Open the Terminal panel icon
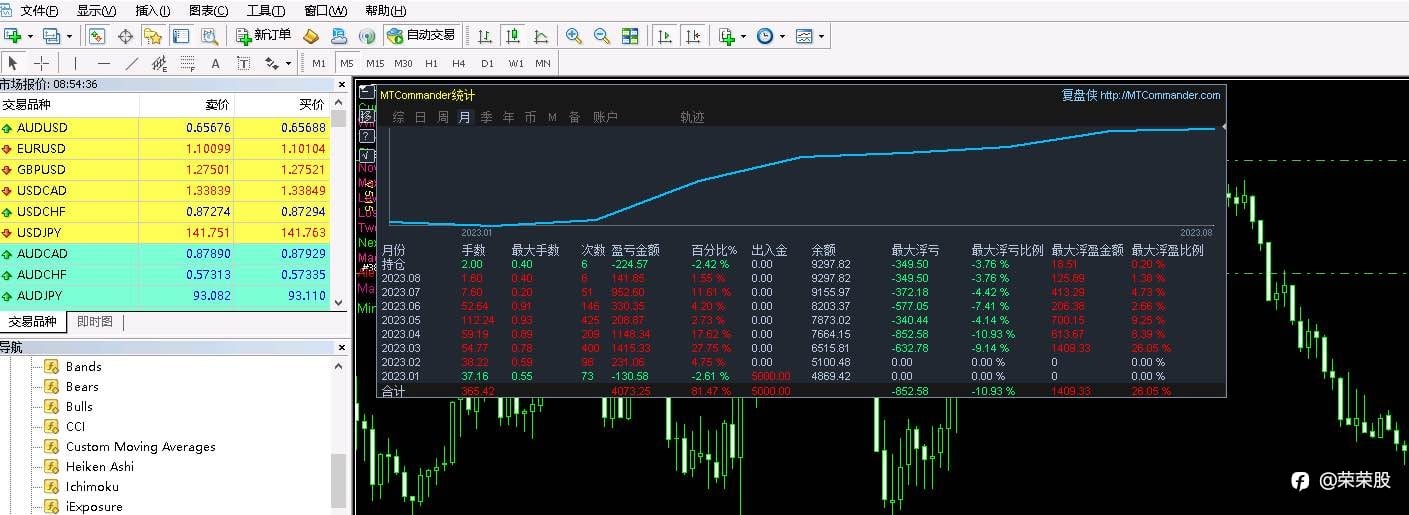The height and width of the screenshot is (515, 1409). [x=181, y=36]
